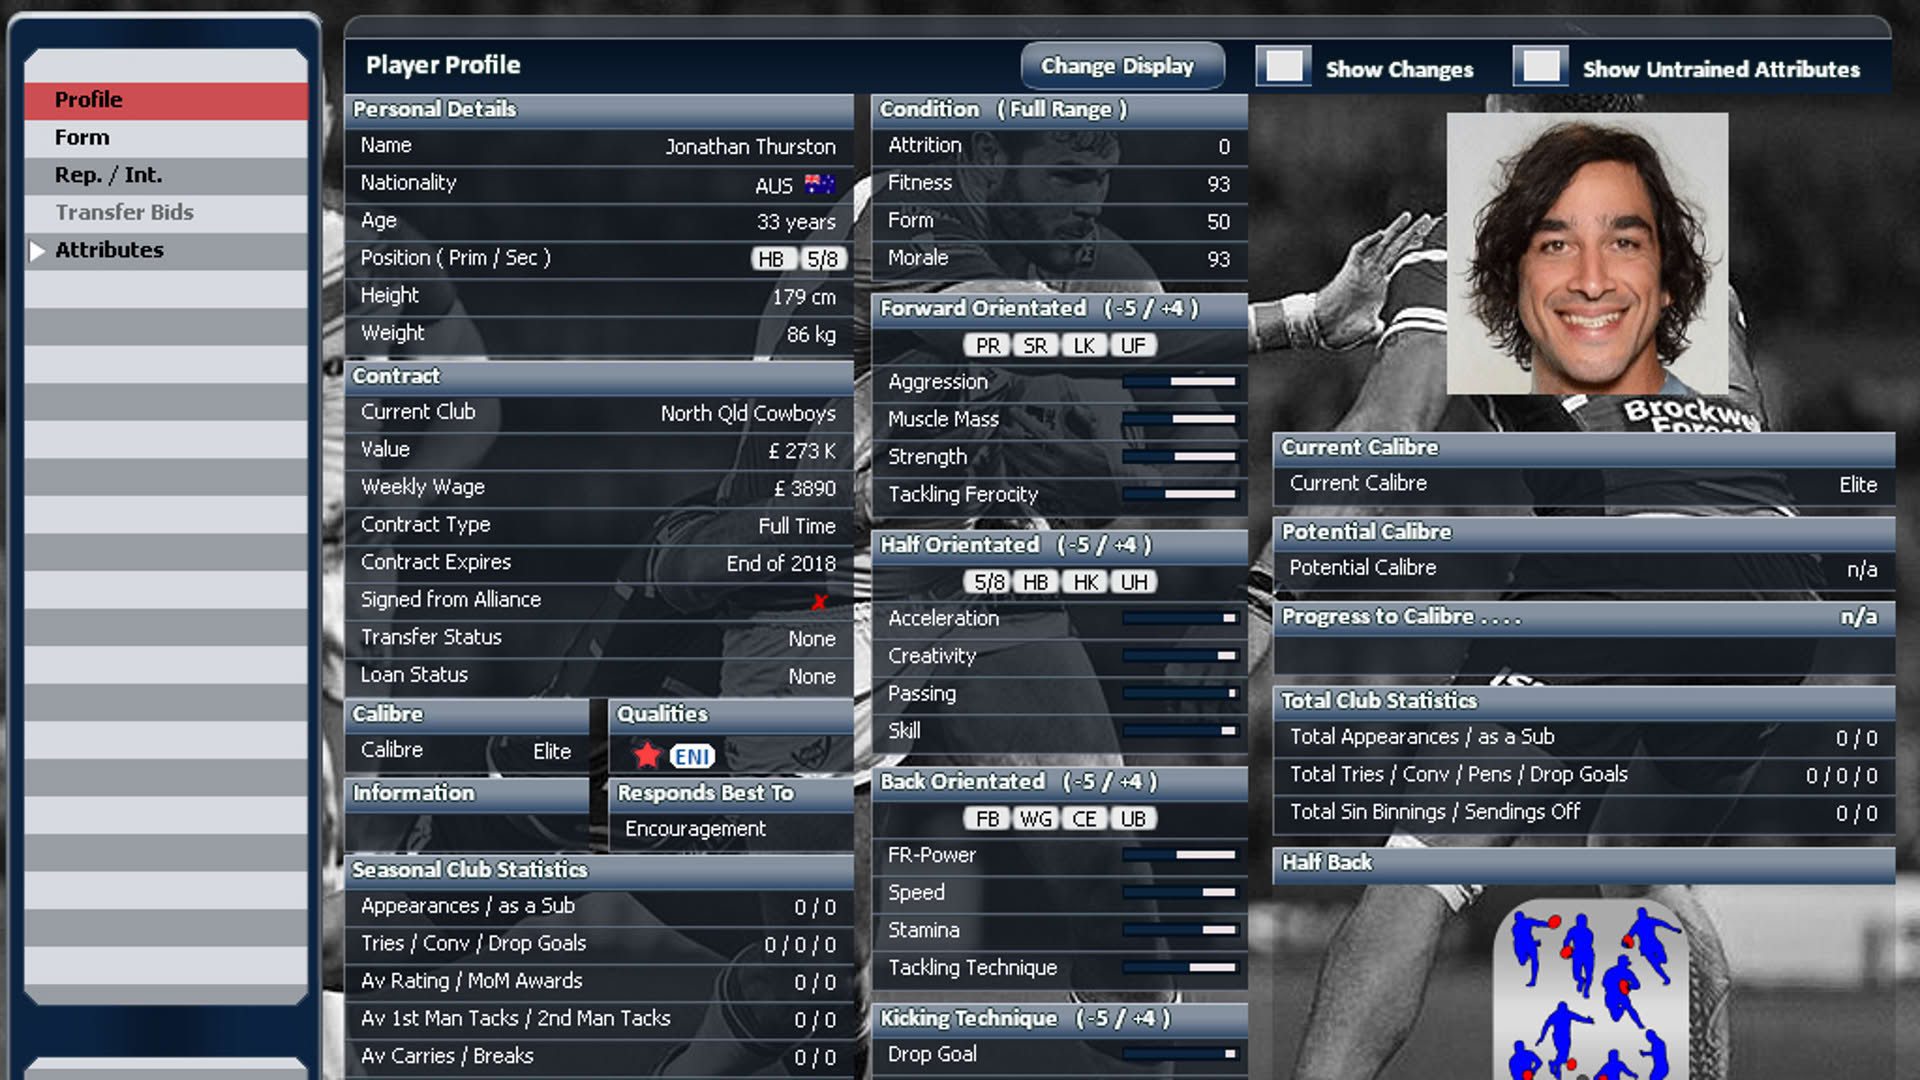Click the Progress to Calibre header
The width and height of the screenshot is (1920, 1080).
[x=1584, y=617]
